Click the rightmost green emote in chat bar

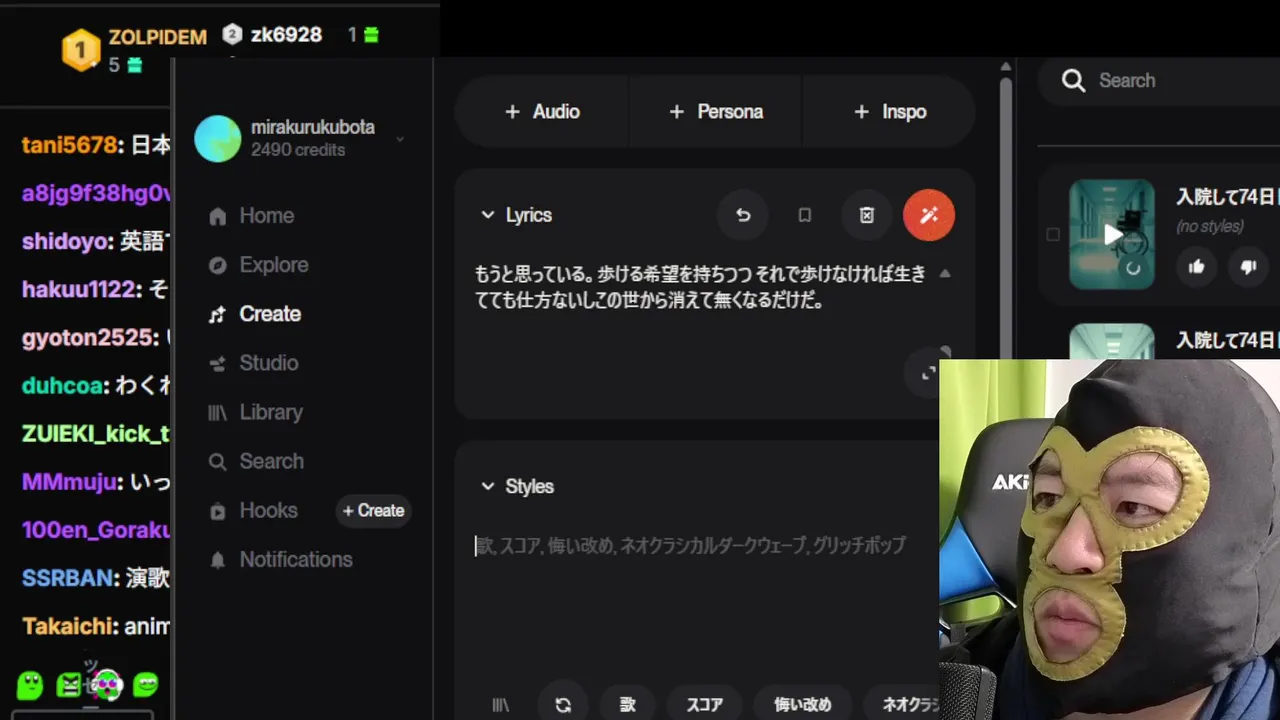(146, 684)
